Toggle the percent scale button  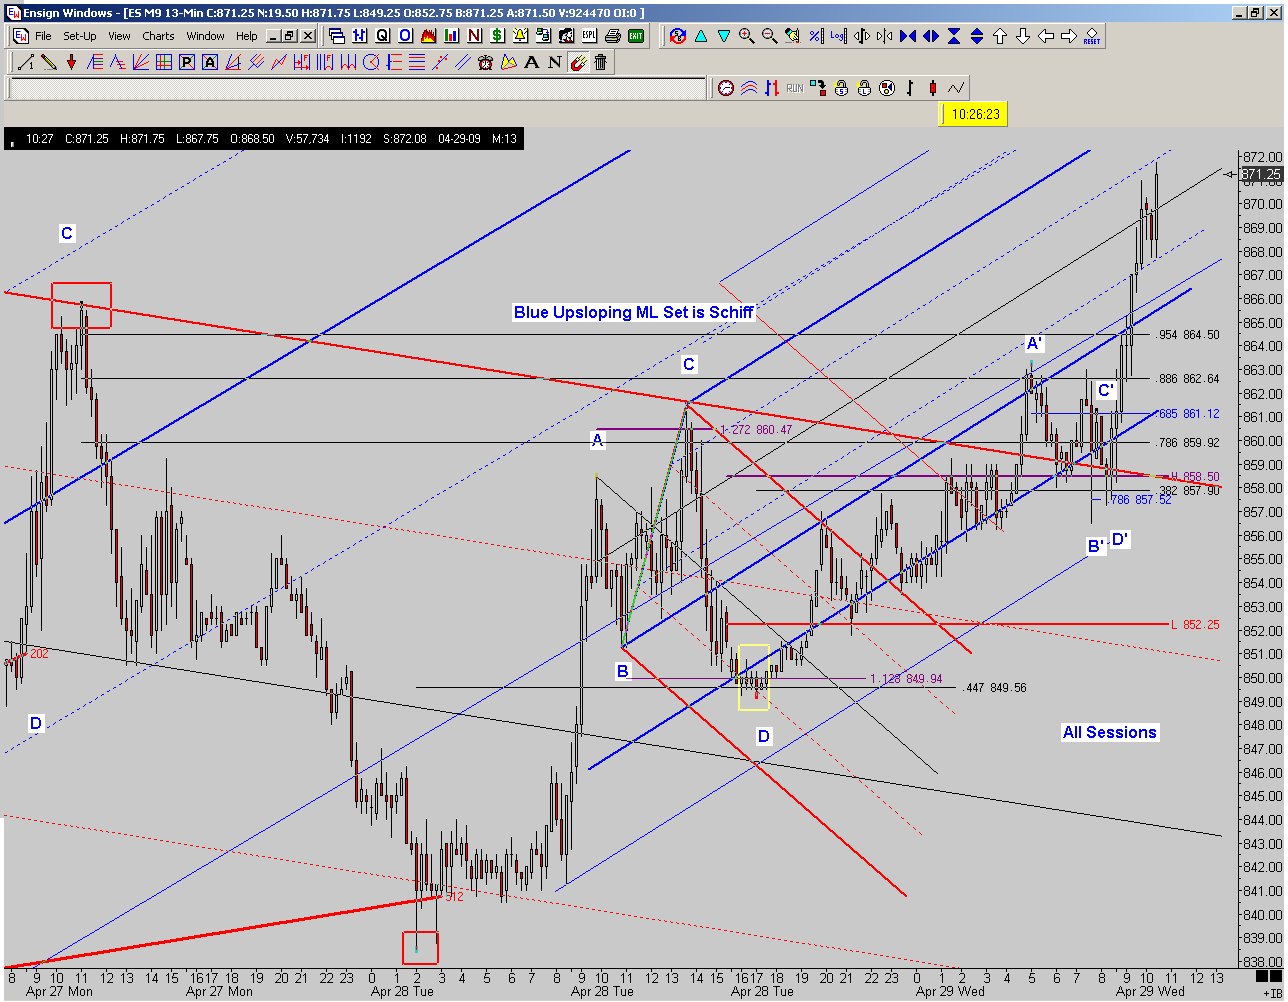click(x=815, y=36)
